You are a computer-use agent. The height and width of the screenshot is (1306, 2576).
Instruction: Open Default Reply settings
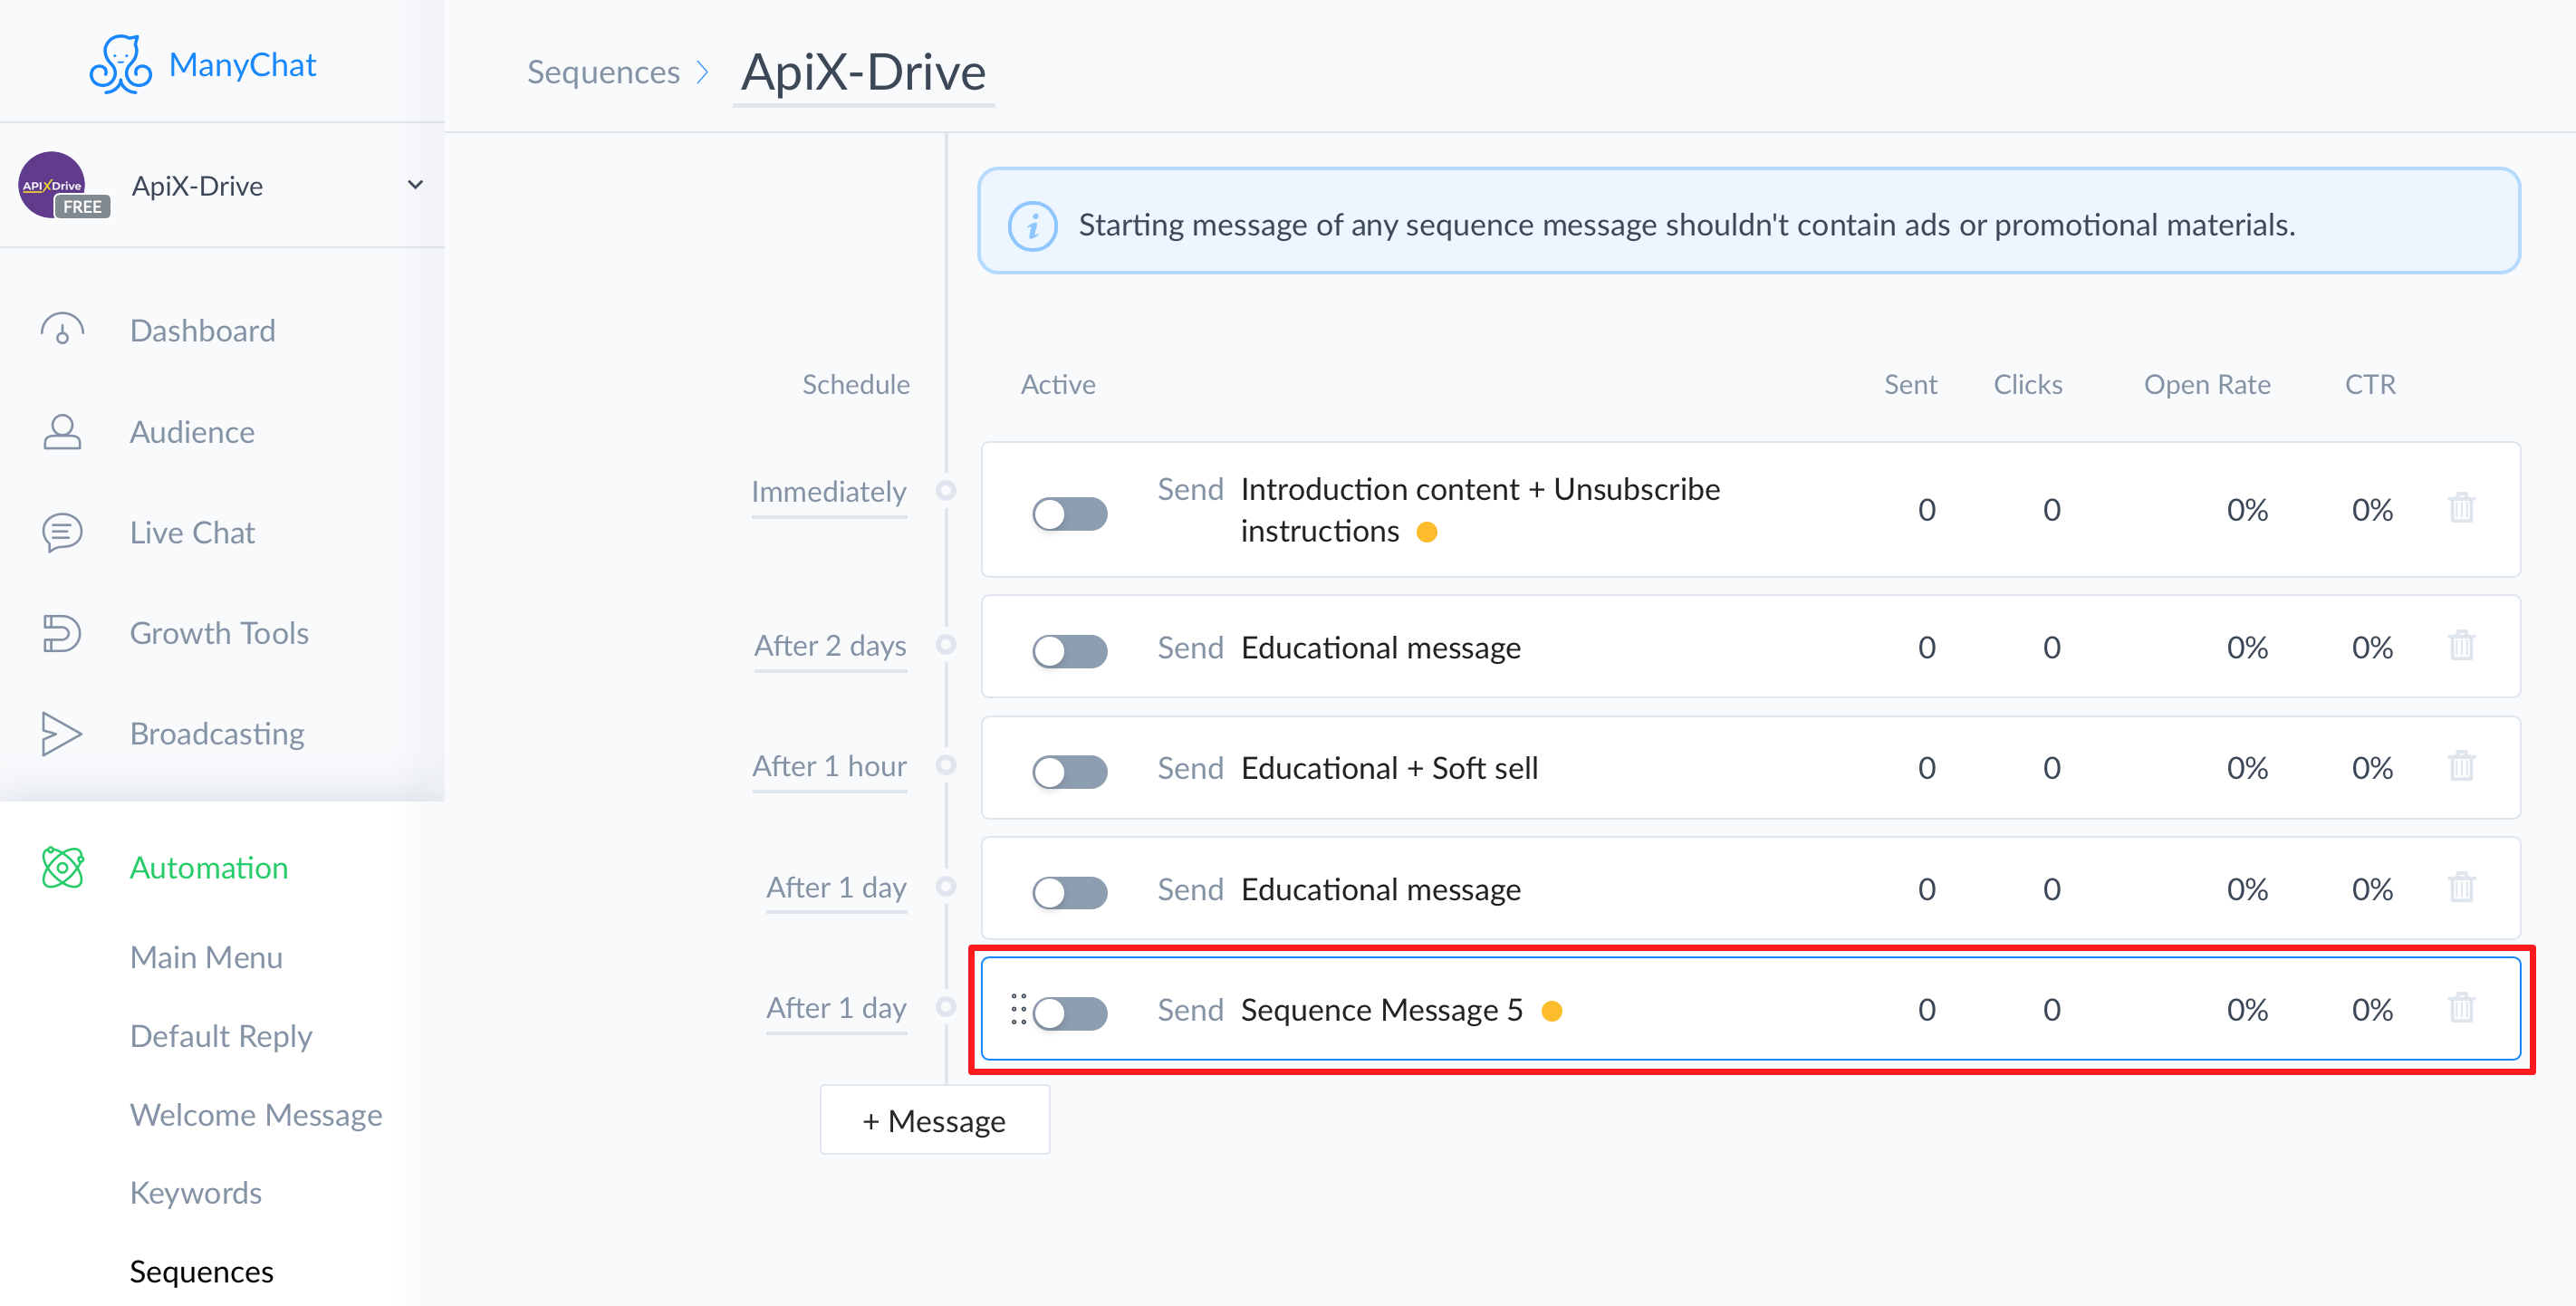tap(221, 1036)
